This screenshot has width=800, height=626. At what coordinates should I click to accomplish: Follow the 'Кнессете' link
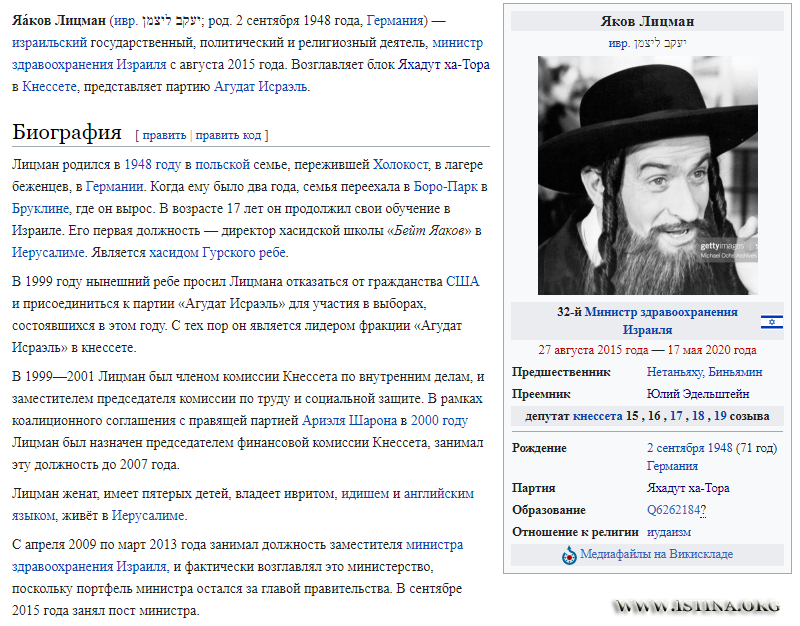click(x=49, y=87)
